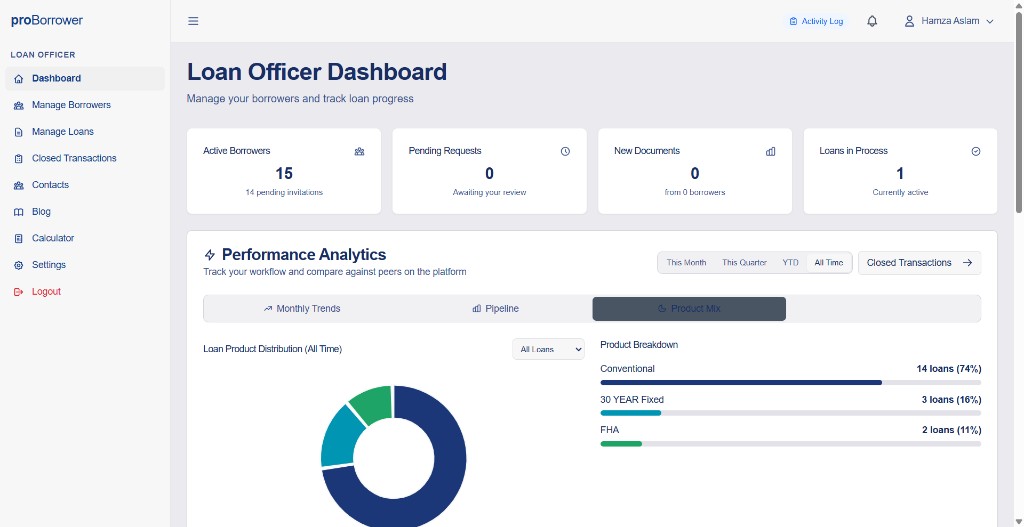Select YTD time range

(790, 263)
